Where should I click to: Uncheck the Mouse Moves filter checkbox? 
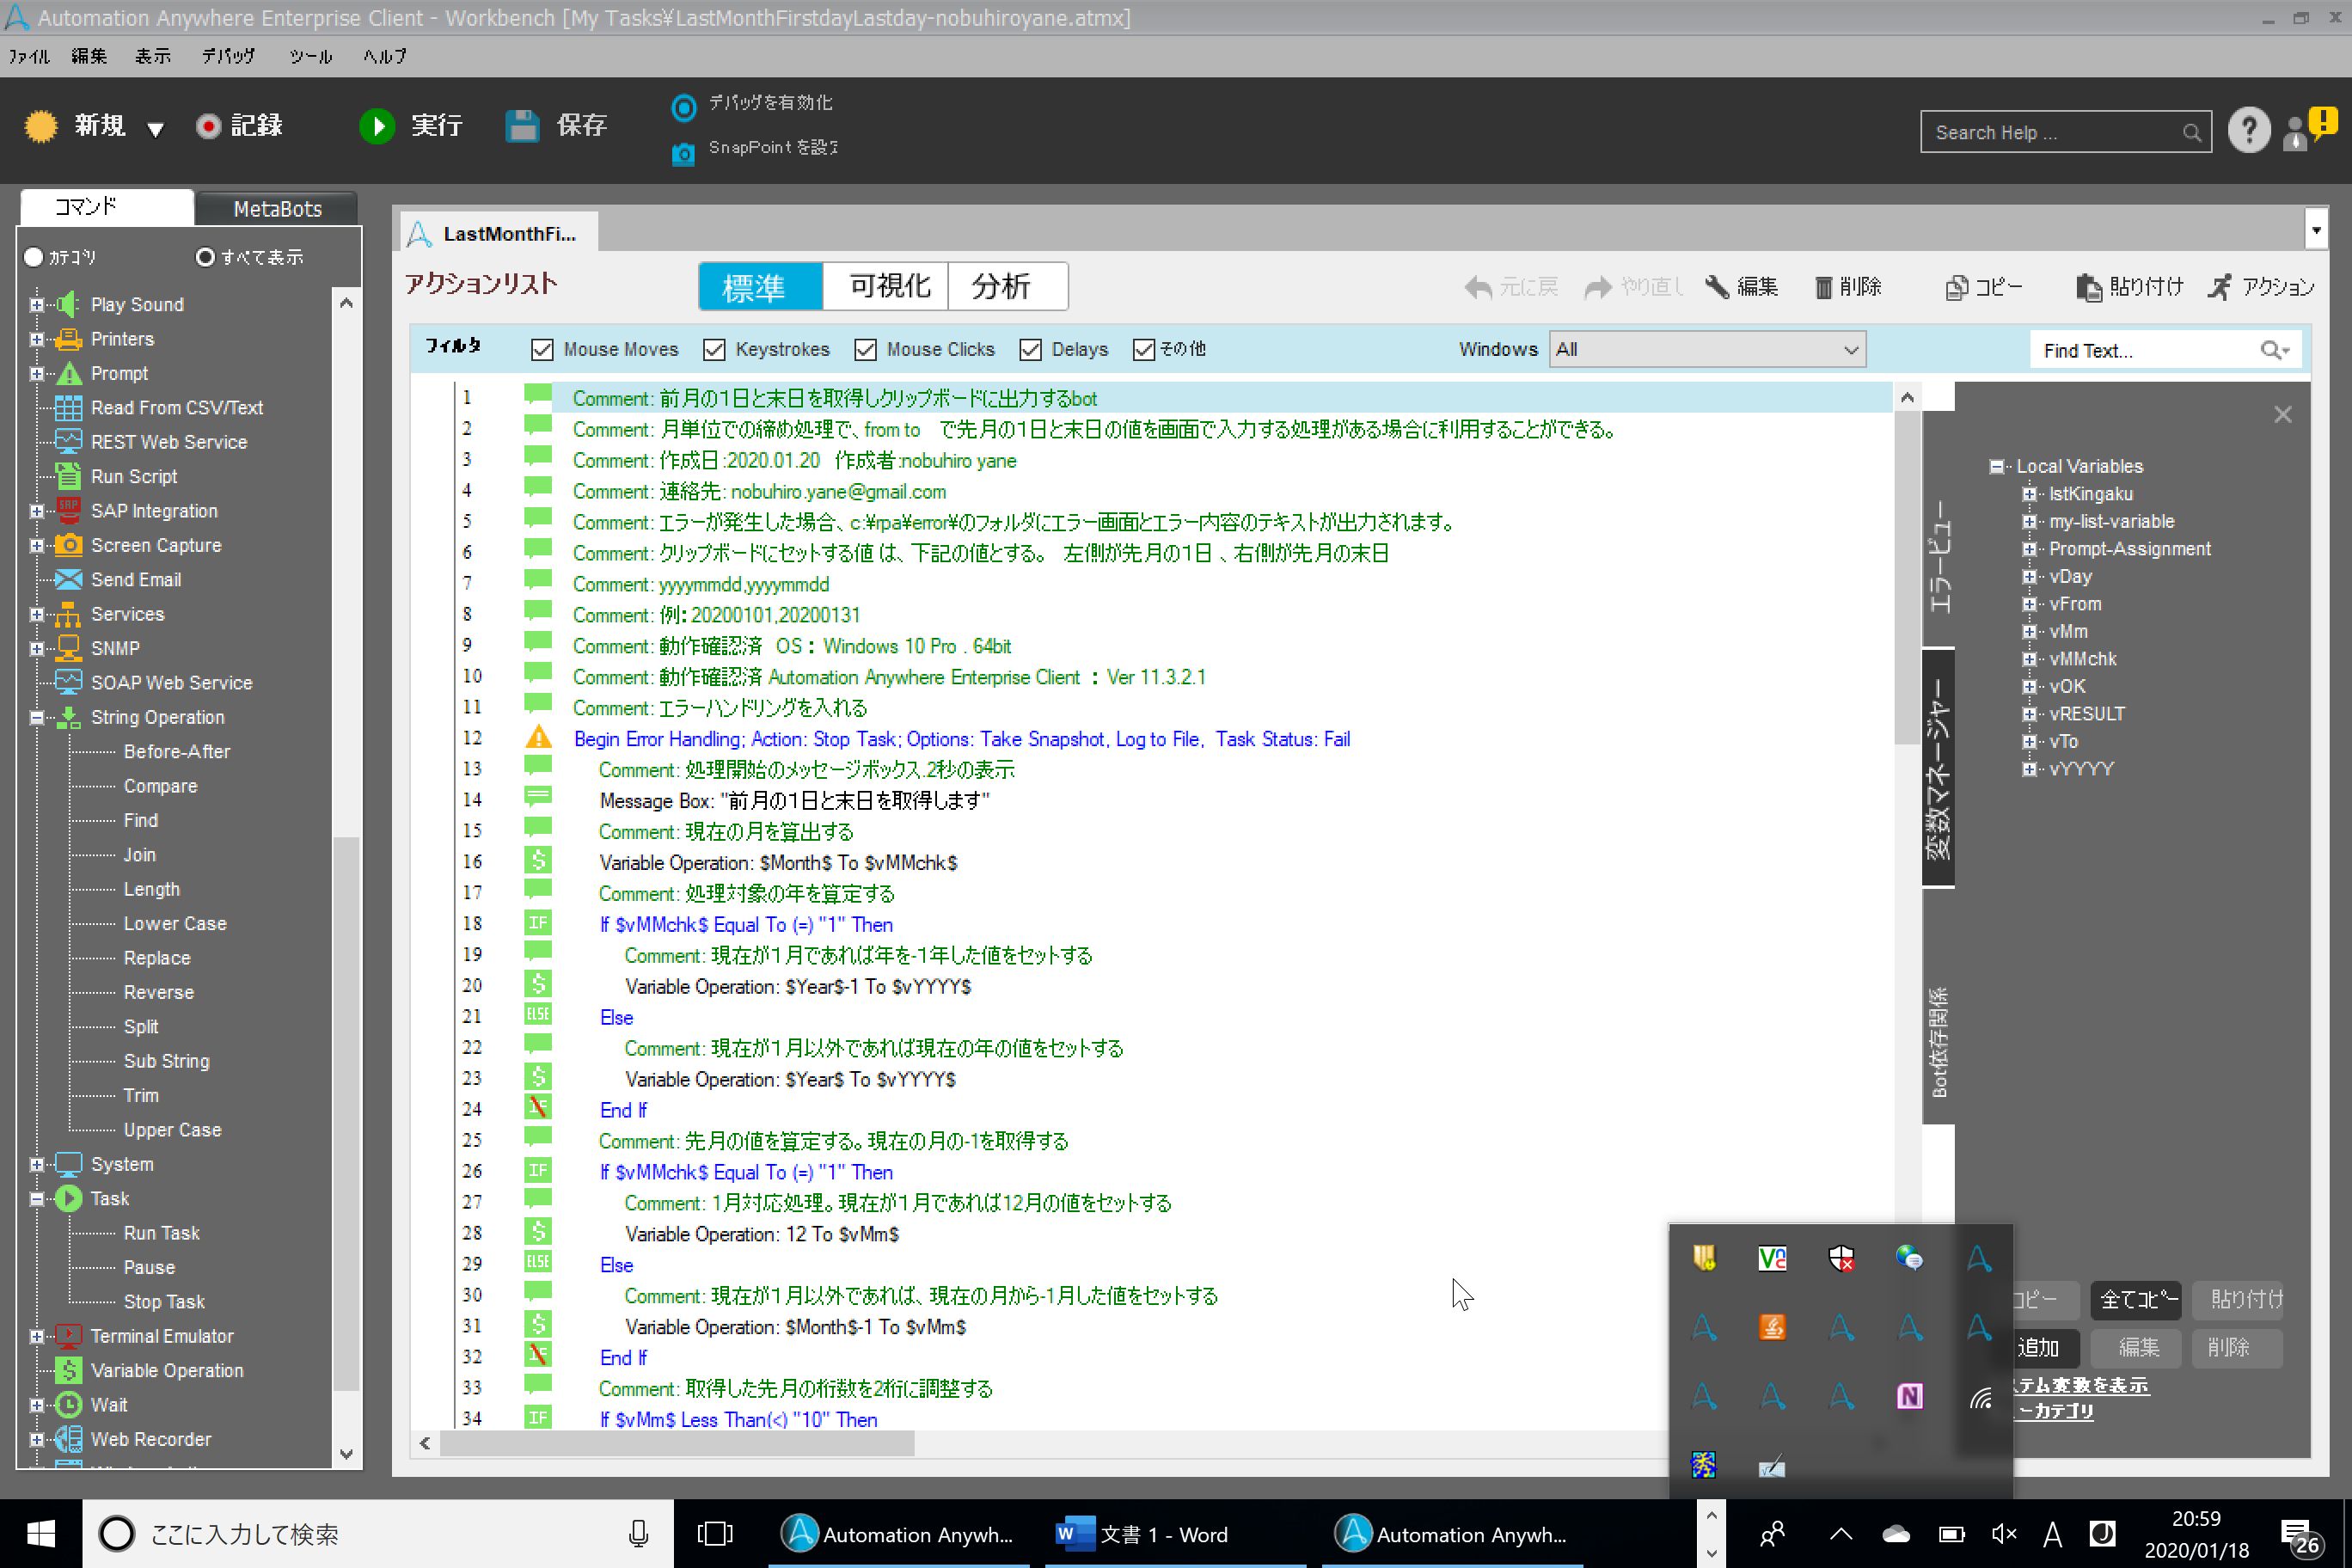pyautogui.click(x=542, y=350)
